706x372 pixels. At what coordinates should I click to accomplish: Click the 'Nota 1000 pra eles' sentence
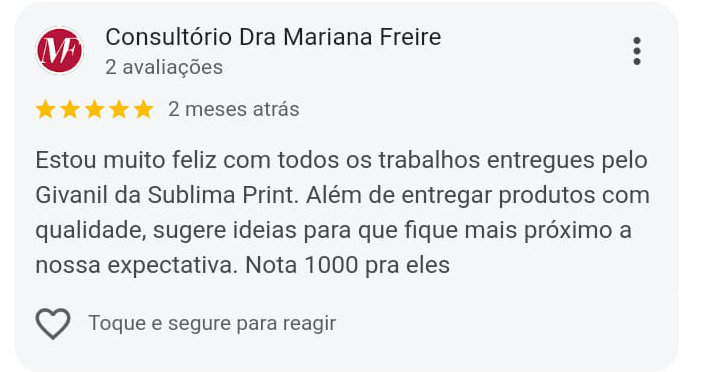[348, 265]
